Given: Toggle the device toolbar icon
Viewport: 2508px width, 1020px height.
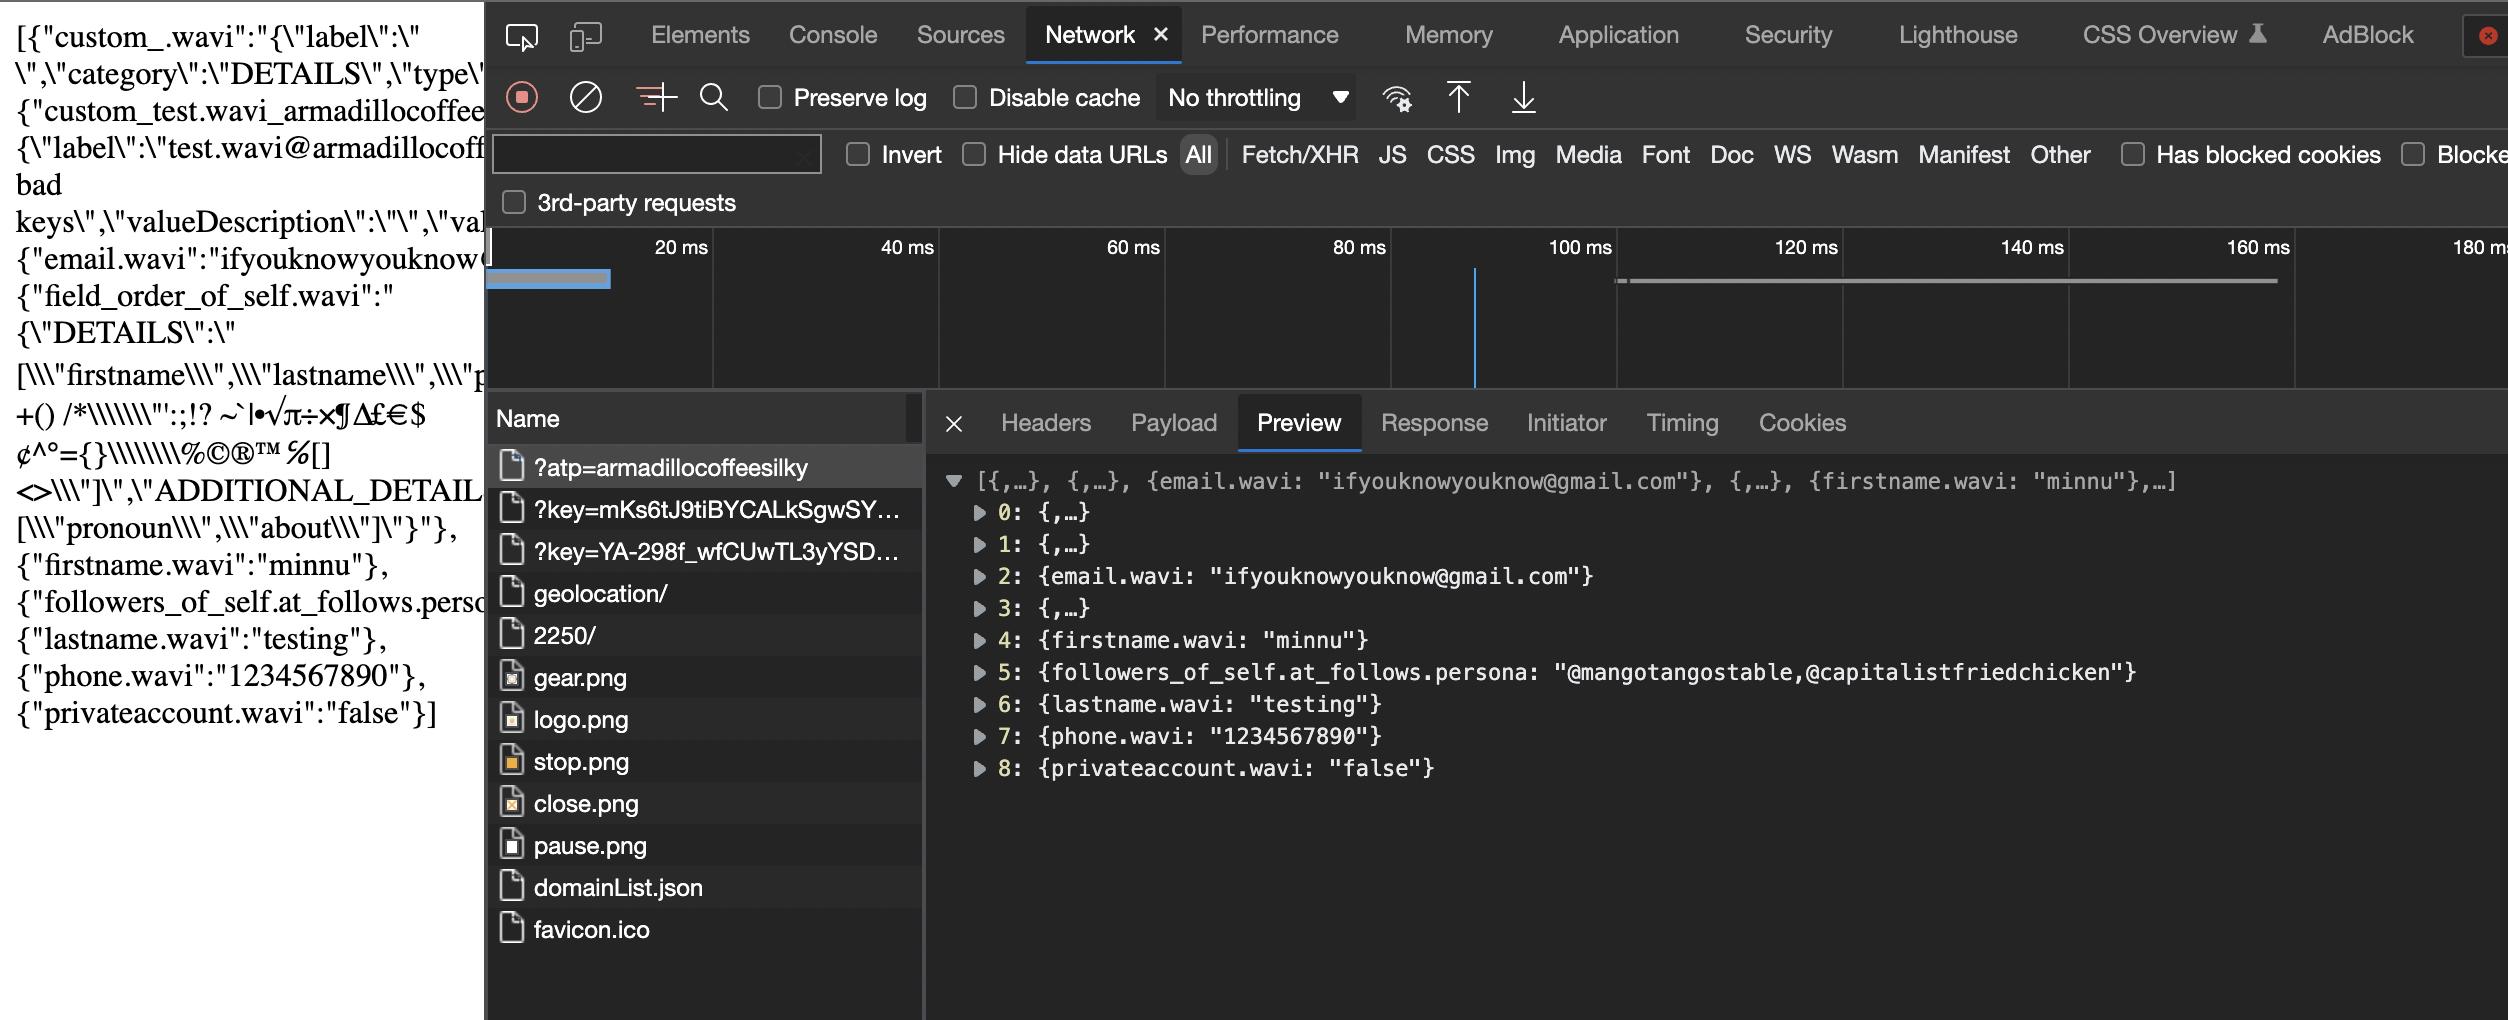Looking at the screenshot, I should 585,35.
